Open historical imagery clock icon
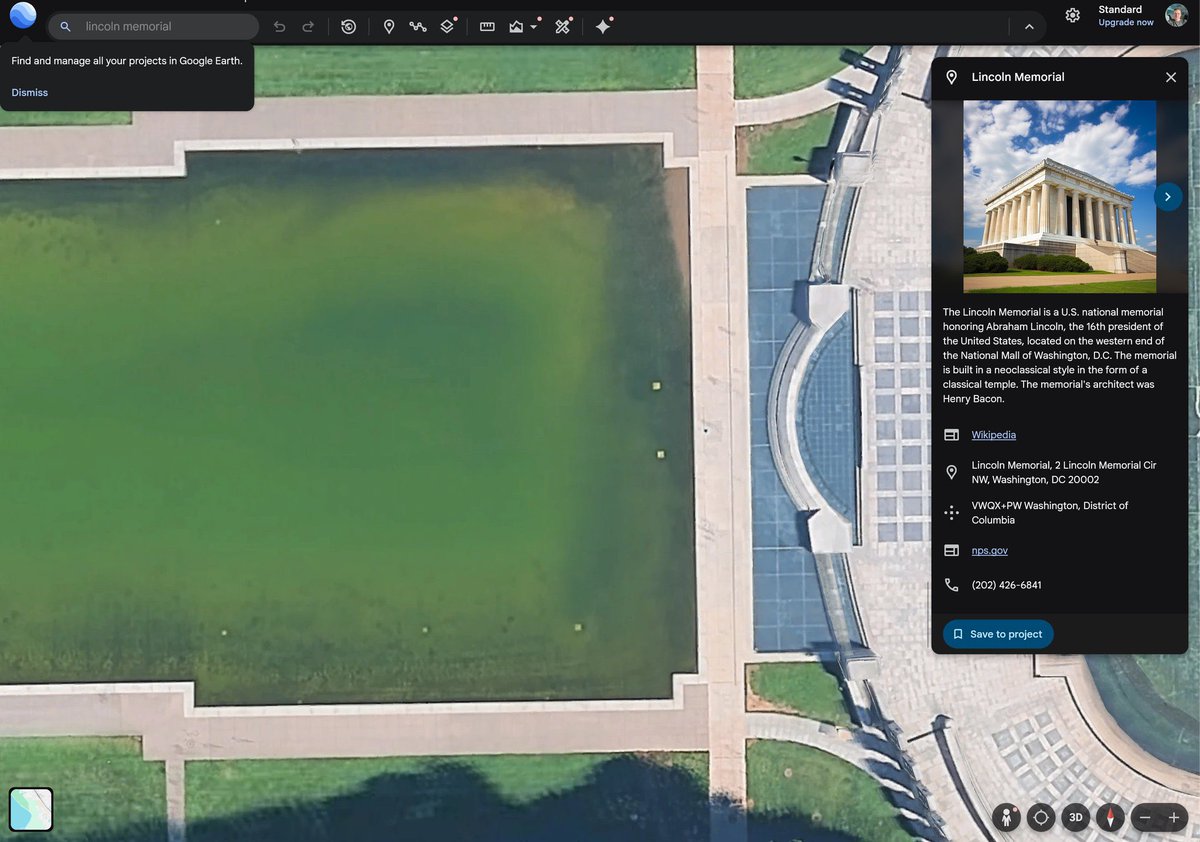Viewport: 1200px width, 842px height. (348, 27)
